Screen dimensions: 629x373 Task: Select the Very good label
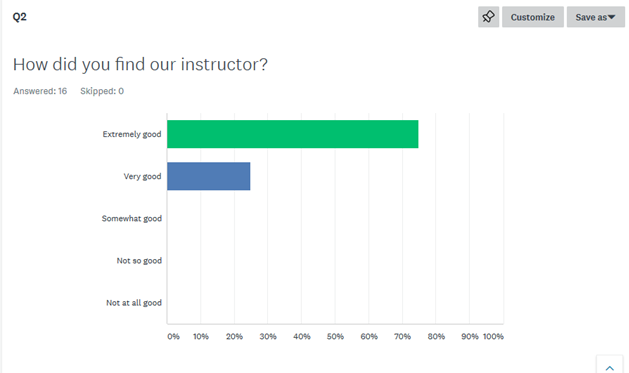point(142,176)
